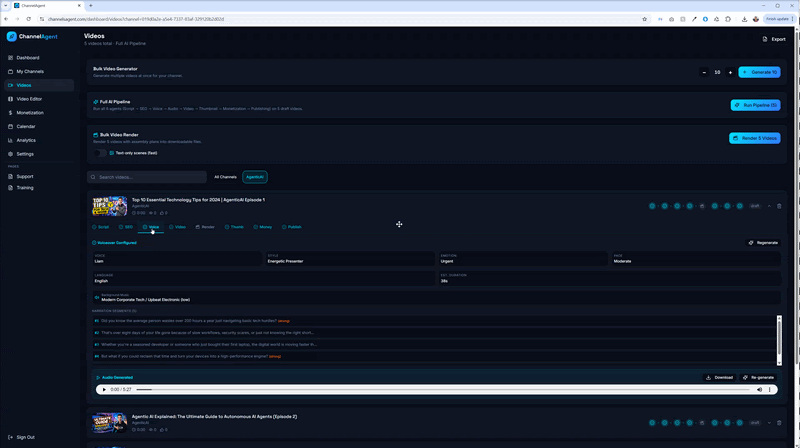Collapse the Top 10 Essential Technology Tips row
The width and height of the screenshot is (800, 448).
(768, 206)
